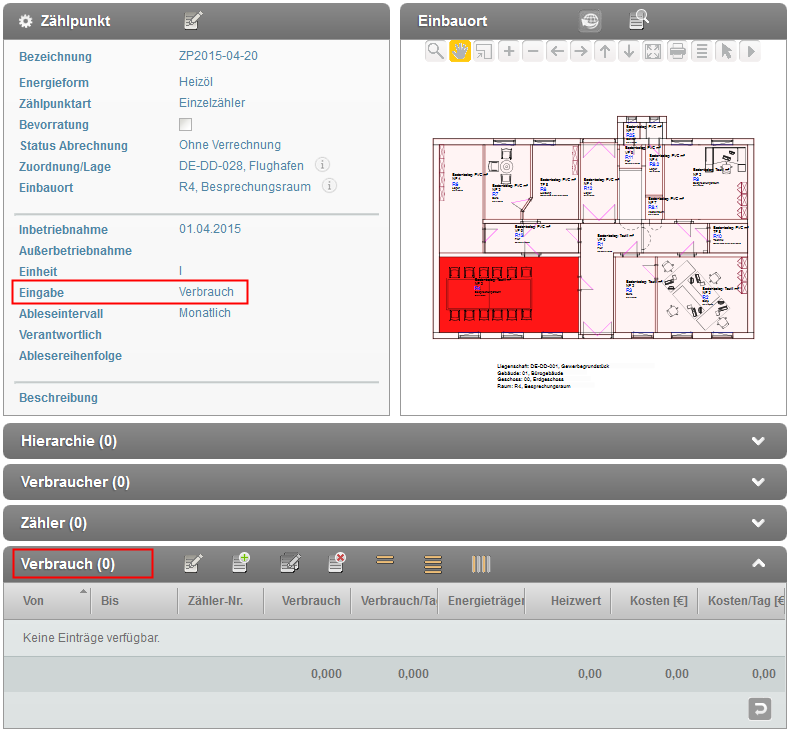
Task: Fit floor plan to full extent
Action: tap(653, 51)
